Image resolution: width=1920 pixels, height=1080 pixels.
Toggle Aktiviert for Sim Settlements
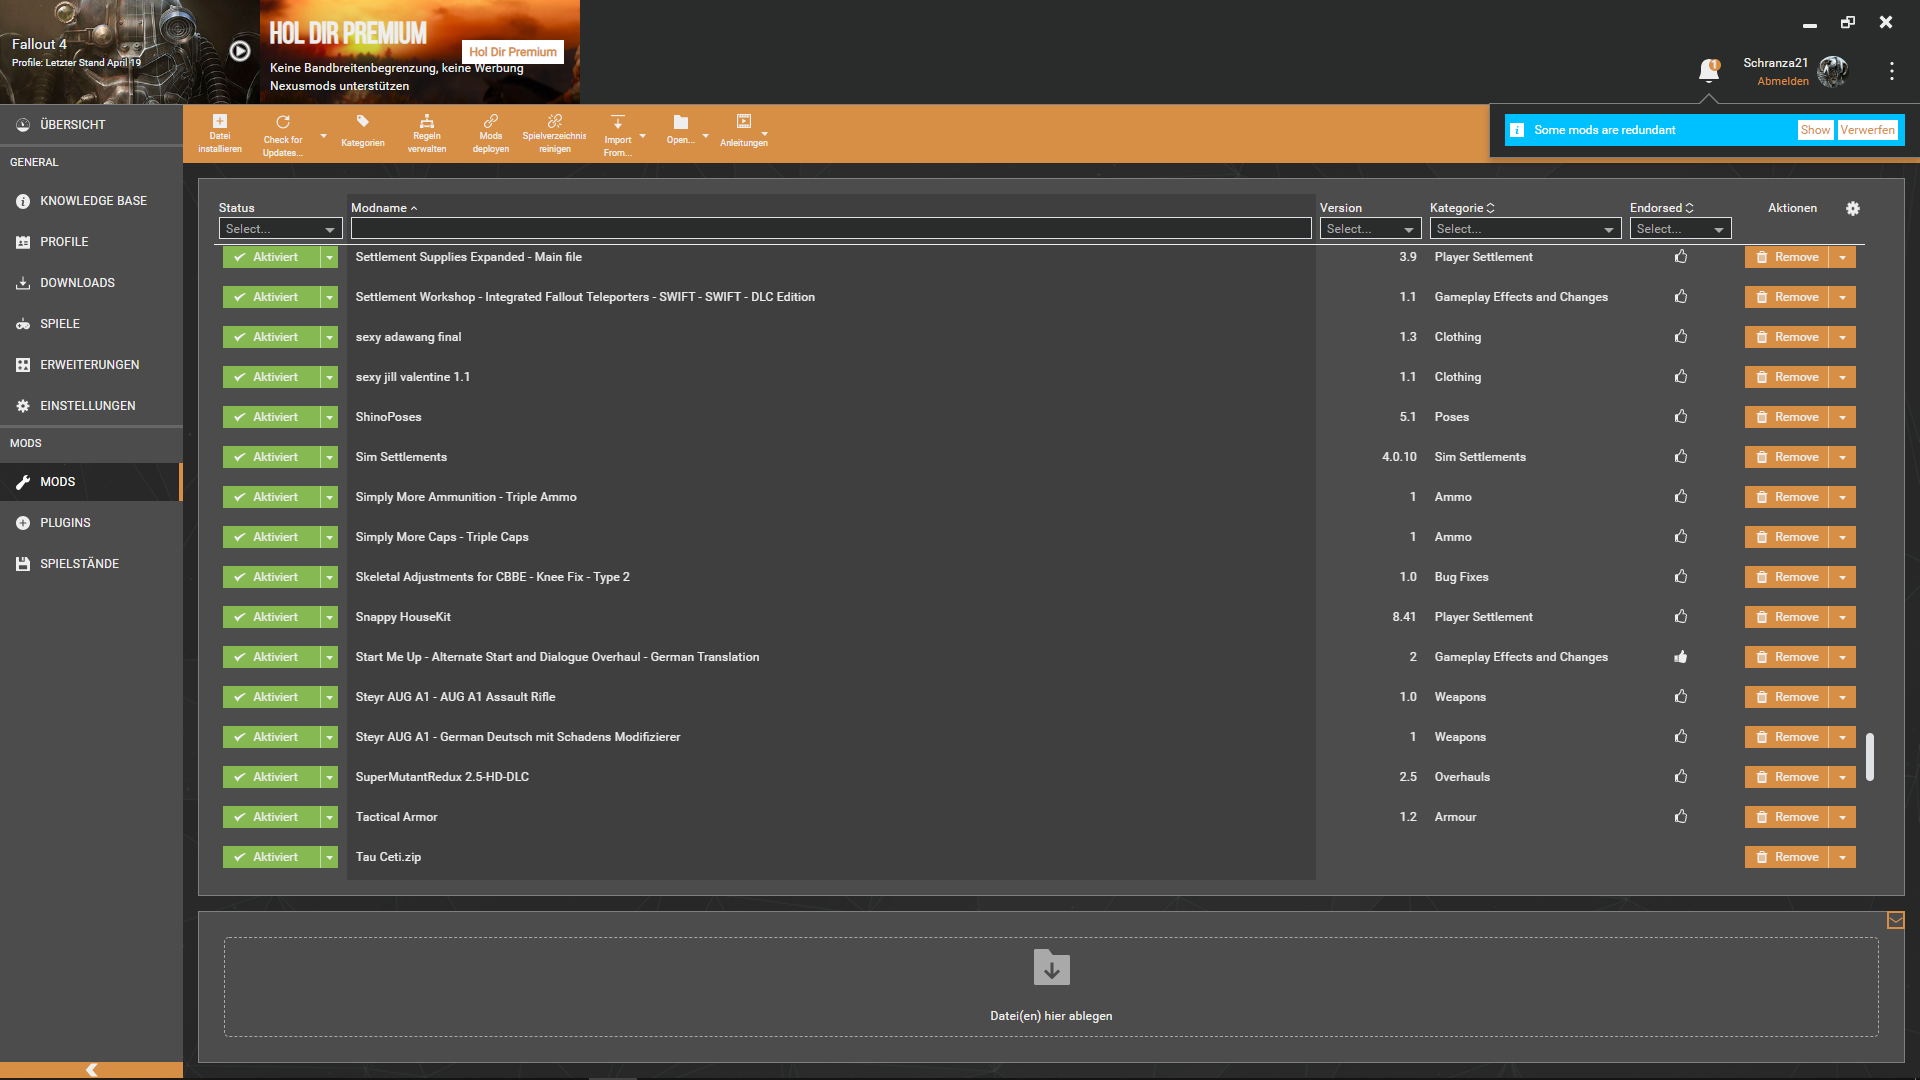271,457
